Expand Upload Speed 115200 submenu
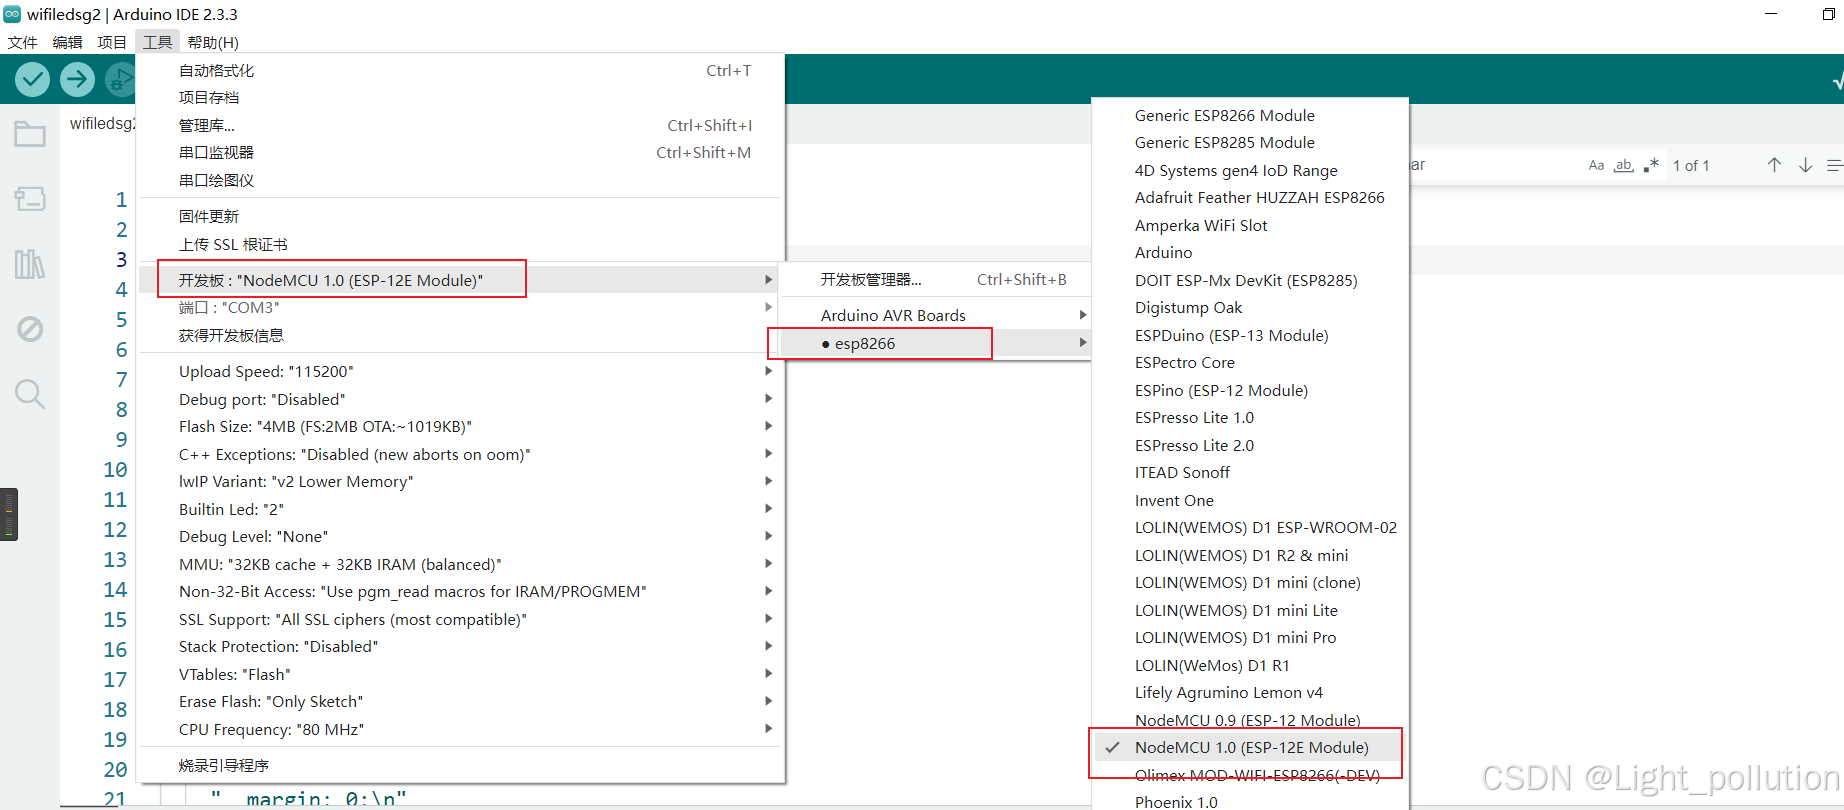This screenshot has height=810, width=1844. (460, 372)
